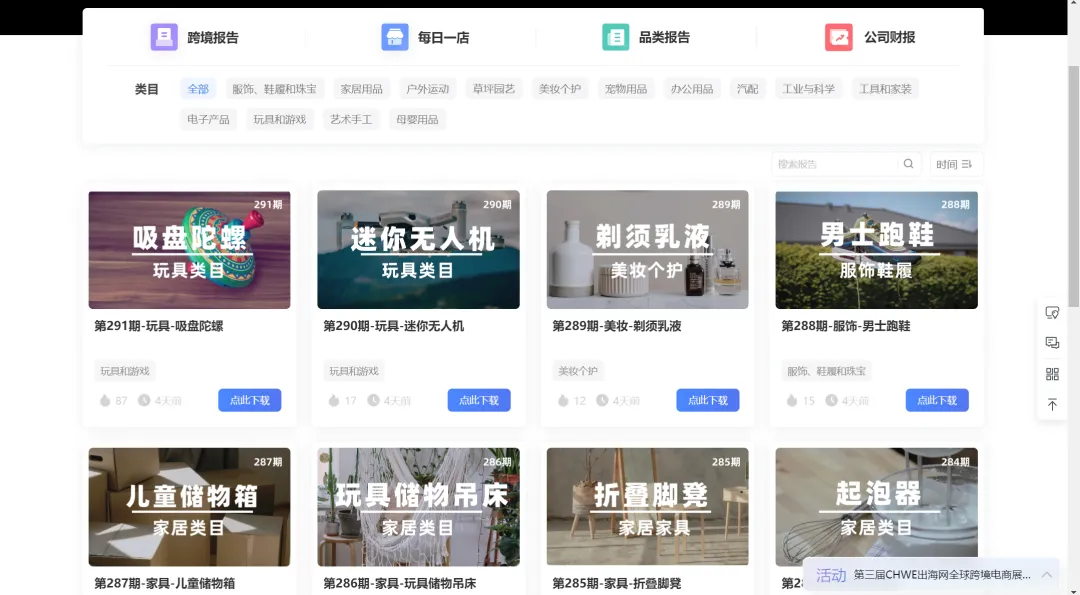Image resolution: width=1080 pixels, height=595 pixels.
Task: Click the page vertical scrollbar thumb
Action: 1073,186
